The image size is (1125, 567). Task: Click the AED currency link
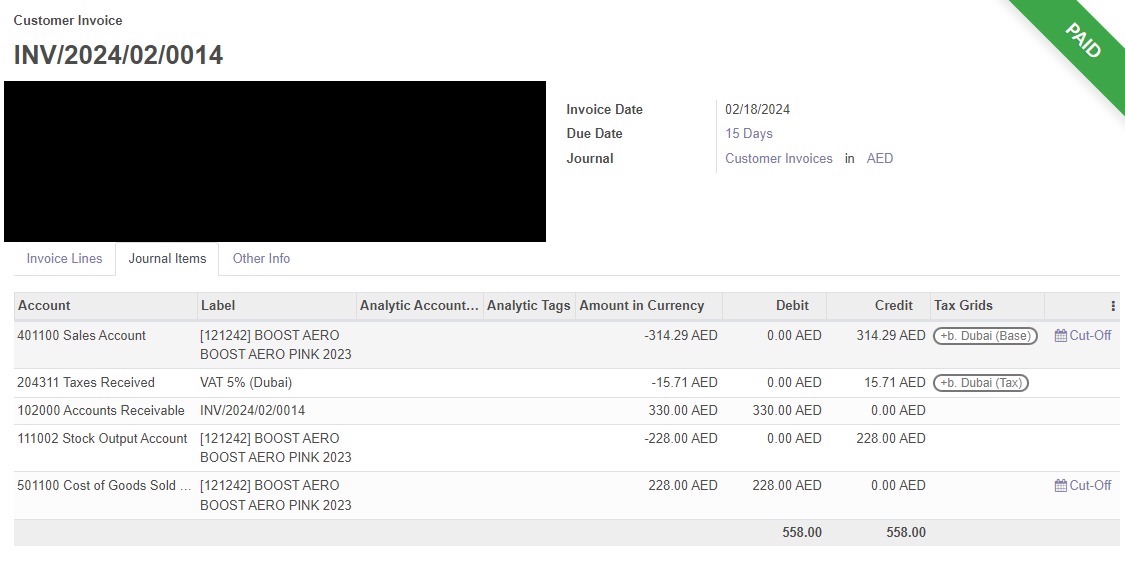click(880, 159)
